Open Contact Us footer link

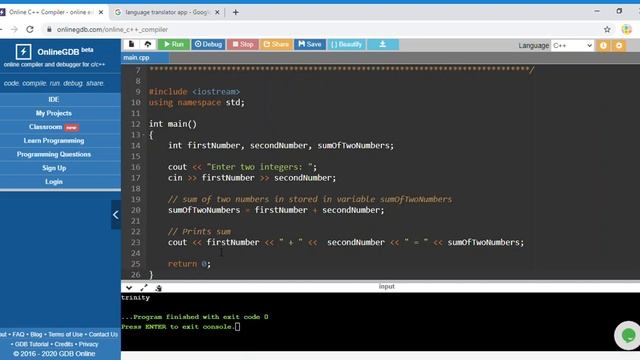103,334
